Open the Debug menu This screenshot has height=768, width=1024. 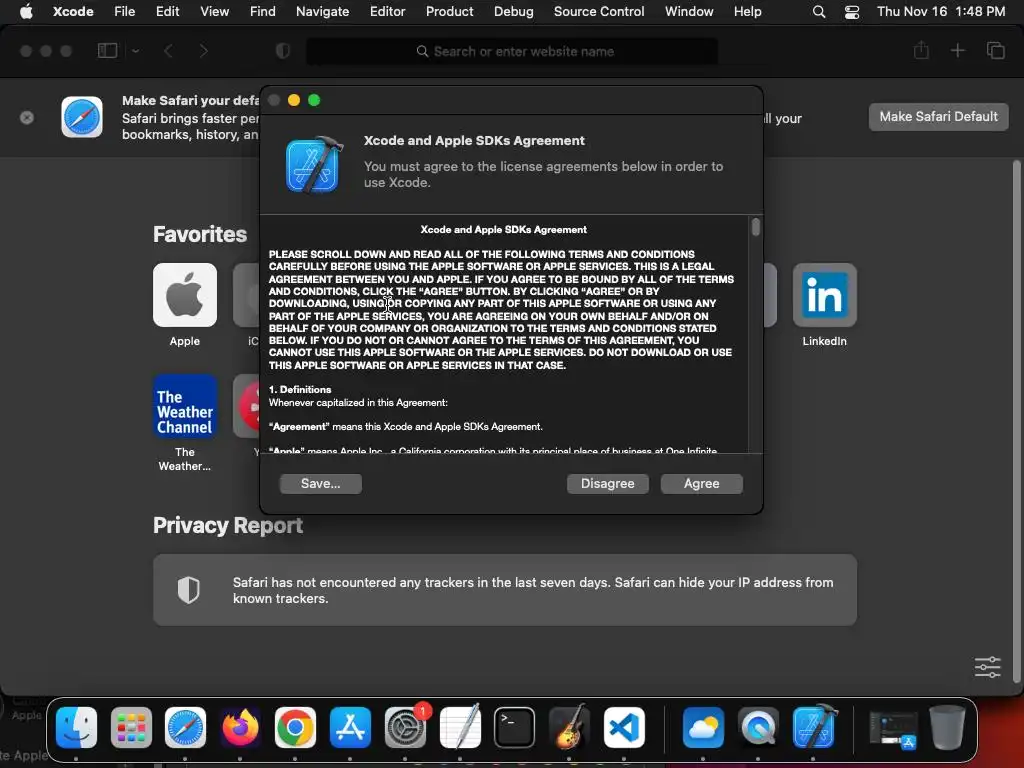coord(513,11)
